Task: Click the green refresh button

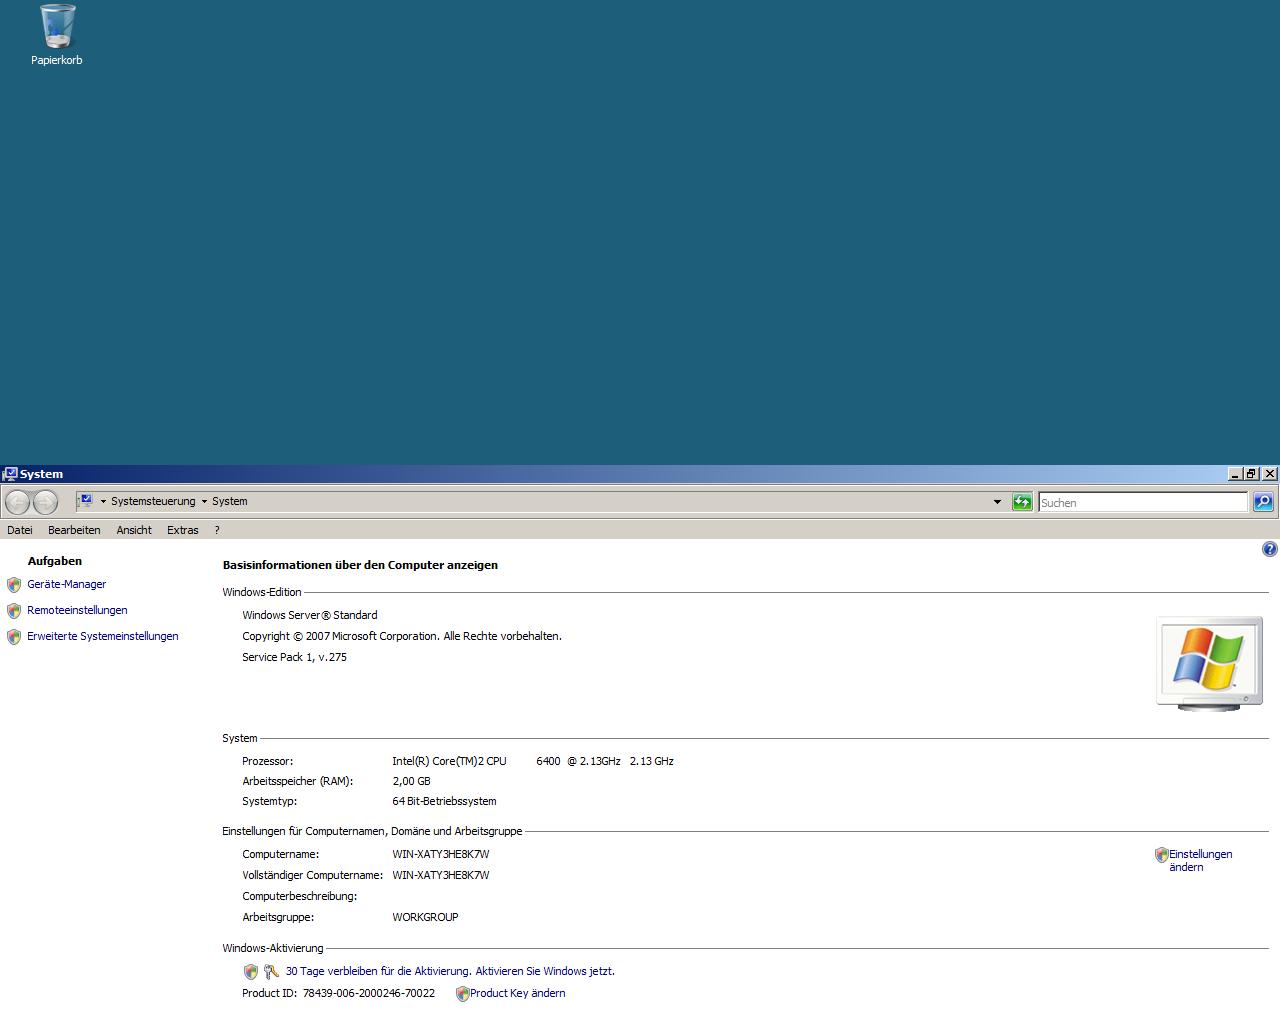Action: click(x=1021, y=502)
